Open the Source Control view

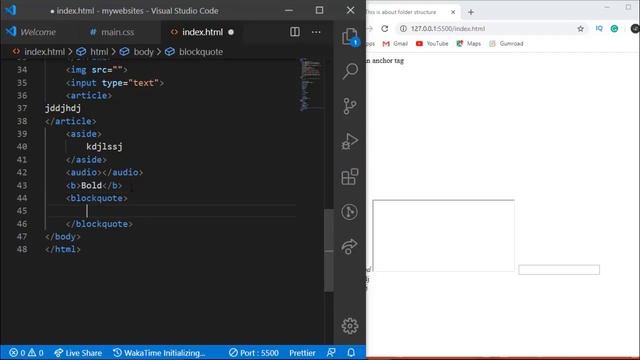(x=350, y=106)
